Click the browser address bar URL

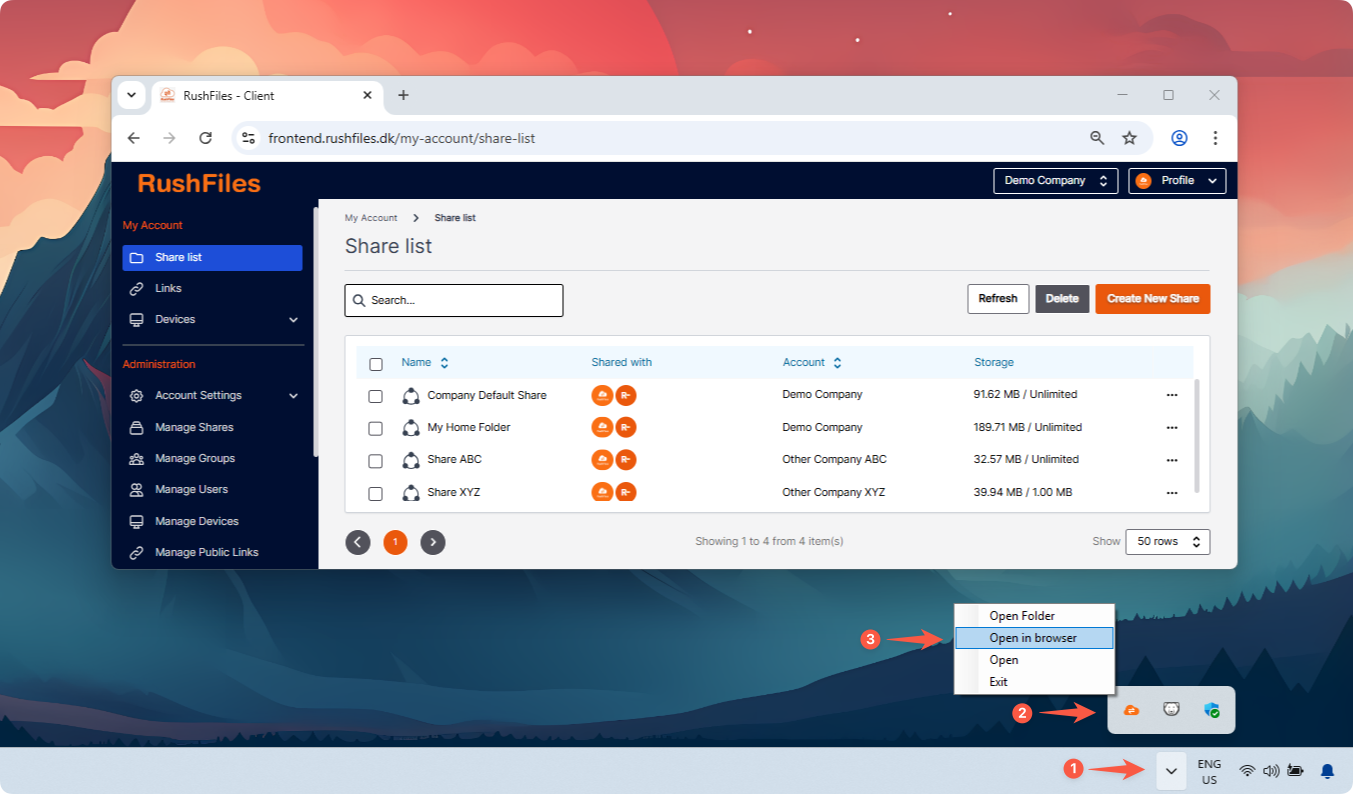tap(402, 138)
